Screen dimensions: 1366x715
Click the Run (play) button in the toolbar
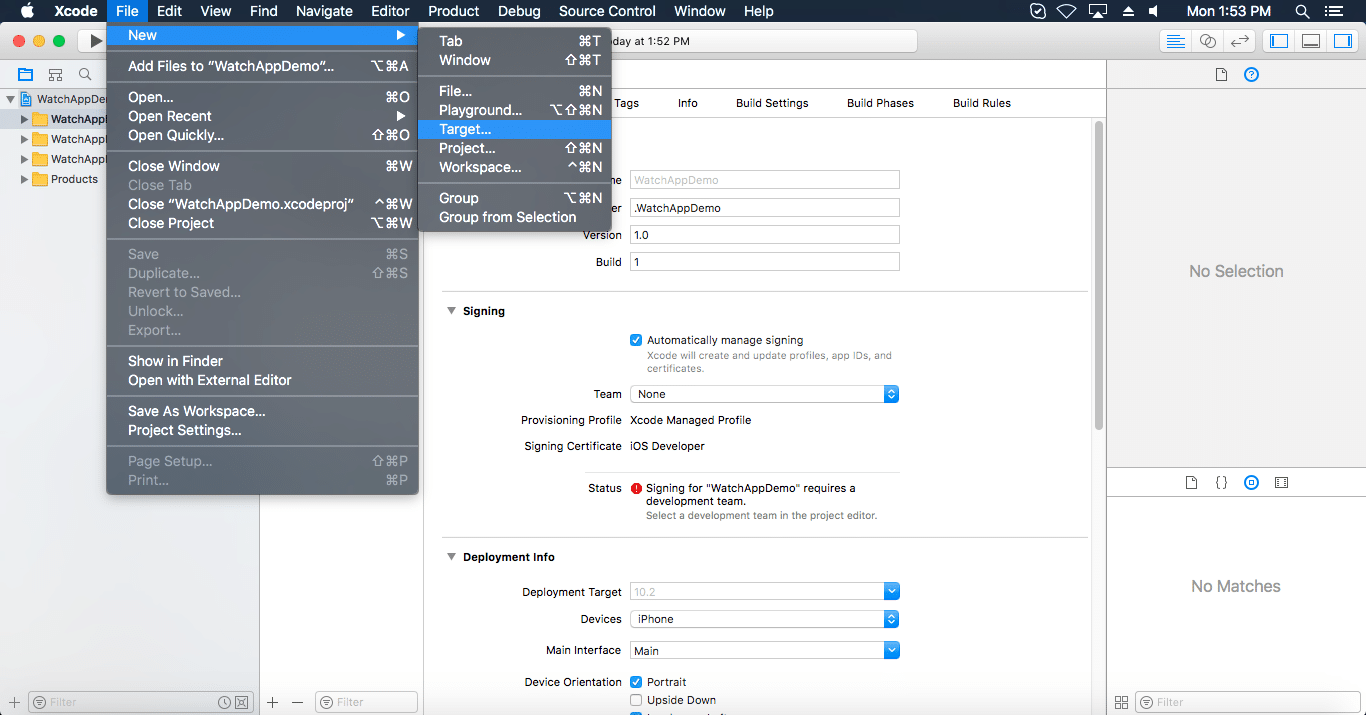point(95,41)
